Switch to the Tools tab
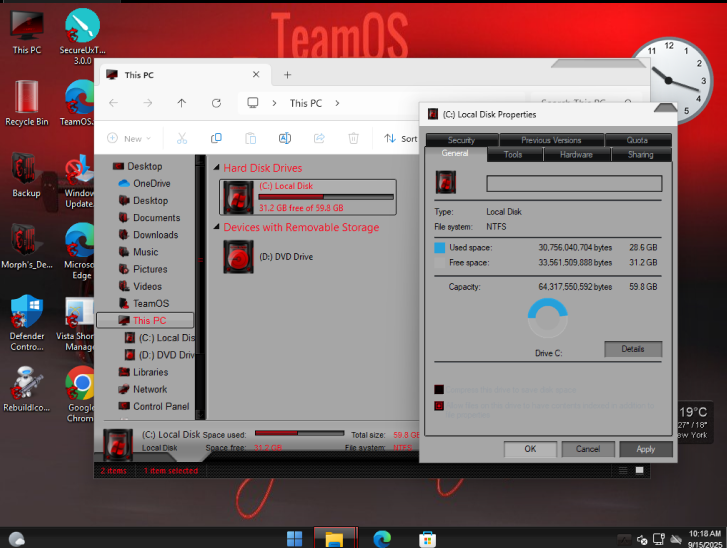 [514, 154]
